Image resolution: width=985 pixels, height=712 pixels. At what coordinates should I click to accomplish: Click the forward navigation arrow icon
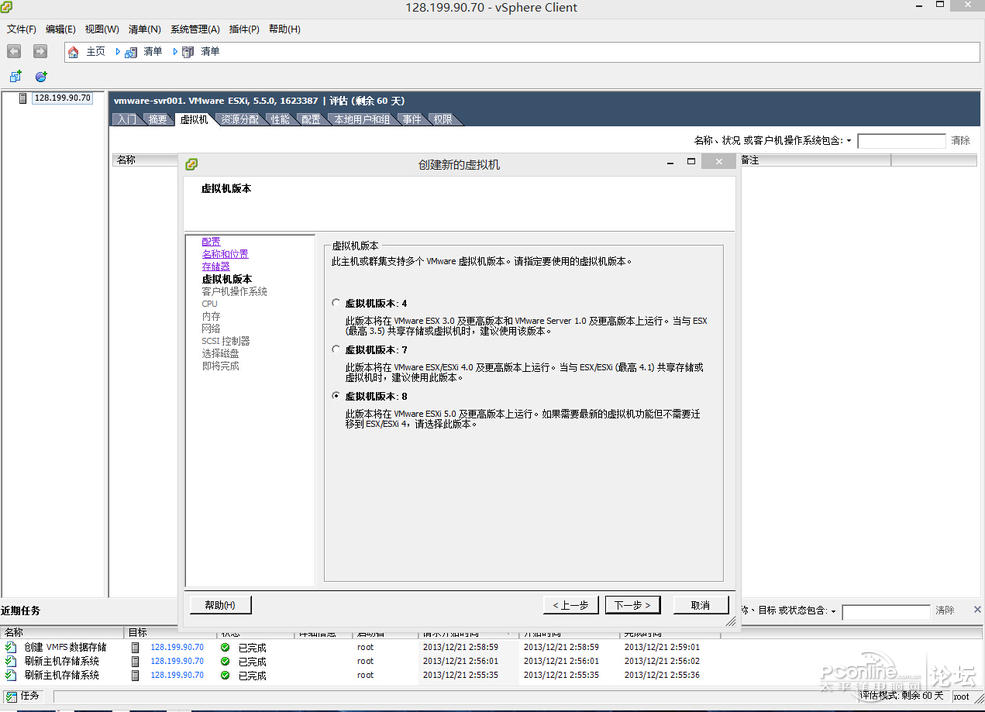[x=40, y=52]
